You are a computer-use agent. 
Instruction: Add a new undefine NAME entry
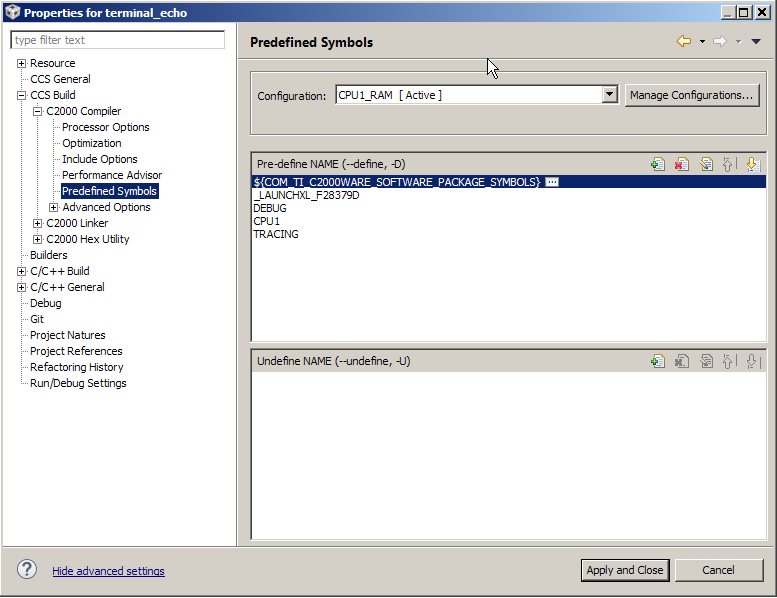[x=658, y=361]
